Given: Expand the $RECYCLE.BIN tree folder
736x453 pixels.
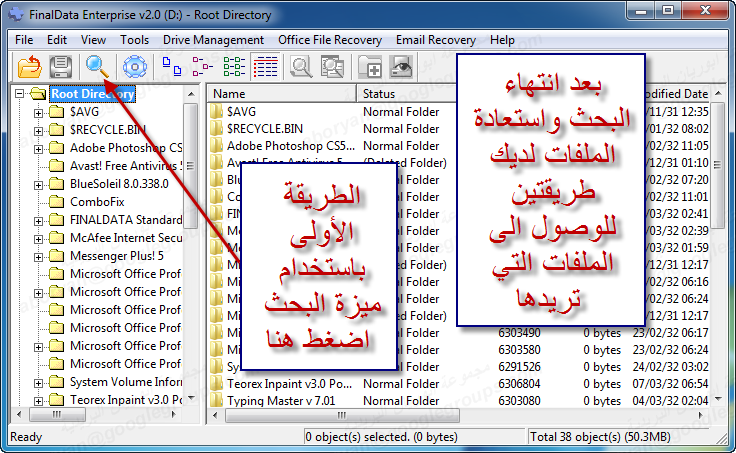Looking at the screenshot, I should click(38, 131).
